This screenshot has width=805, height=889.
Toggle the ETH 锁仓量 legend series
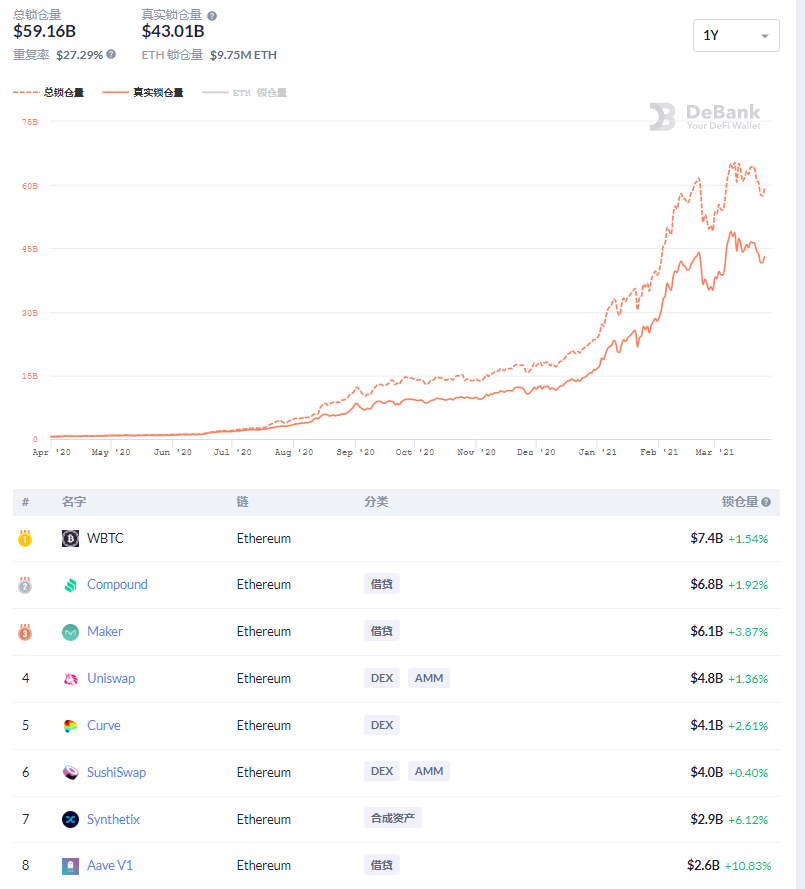pyautogui.click(x=244, y=92)
